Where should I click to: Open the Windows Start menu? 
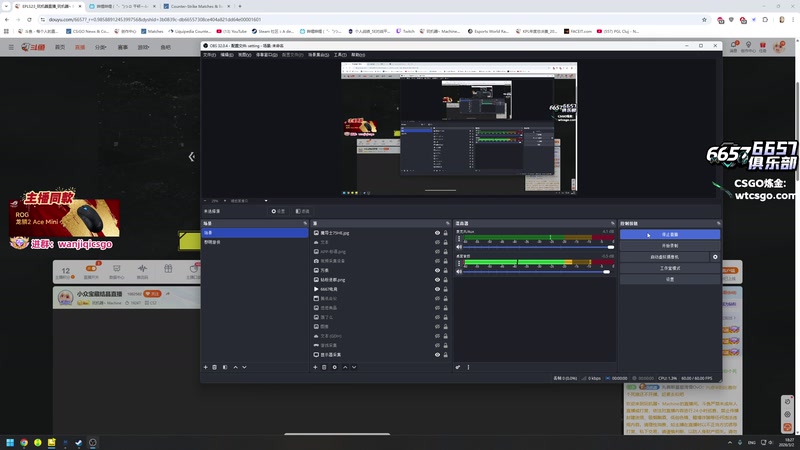10,442
